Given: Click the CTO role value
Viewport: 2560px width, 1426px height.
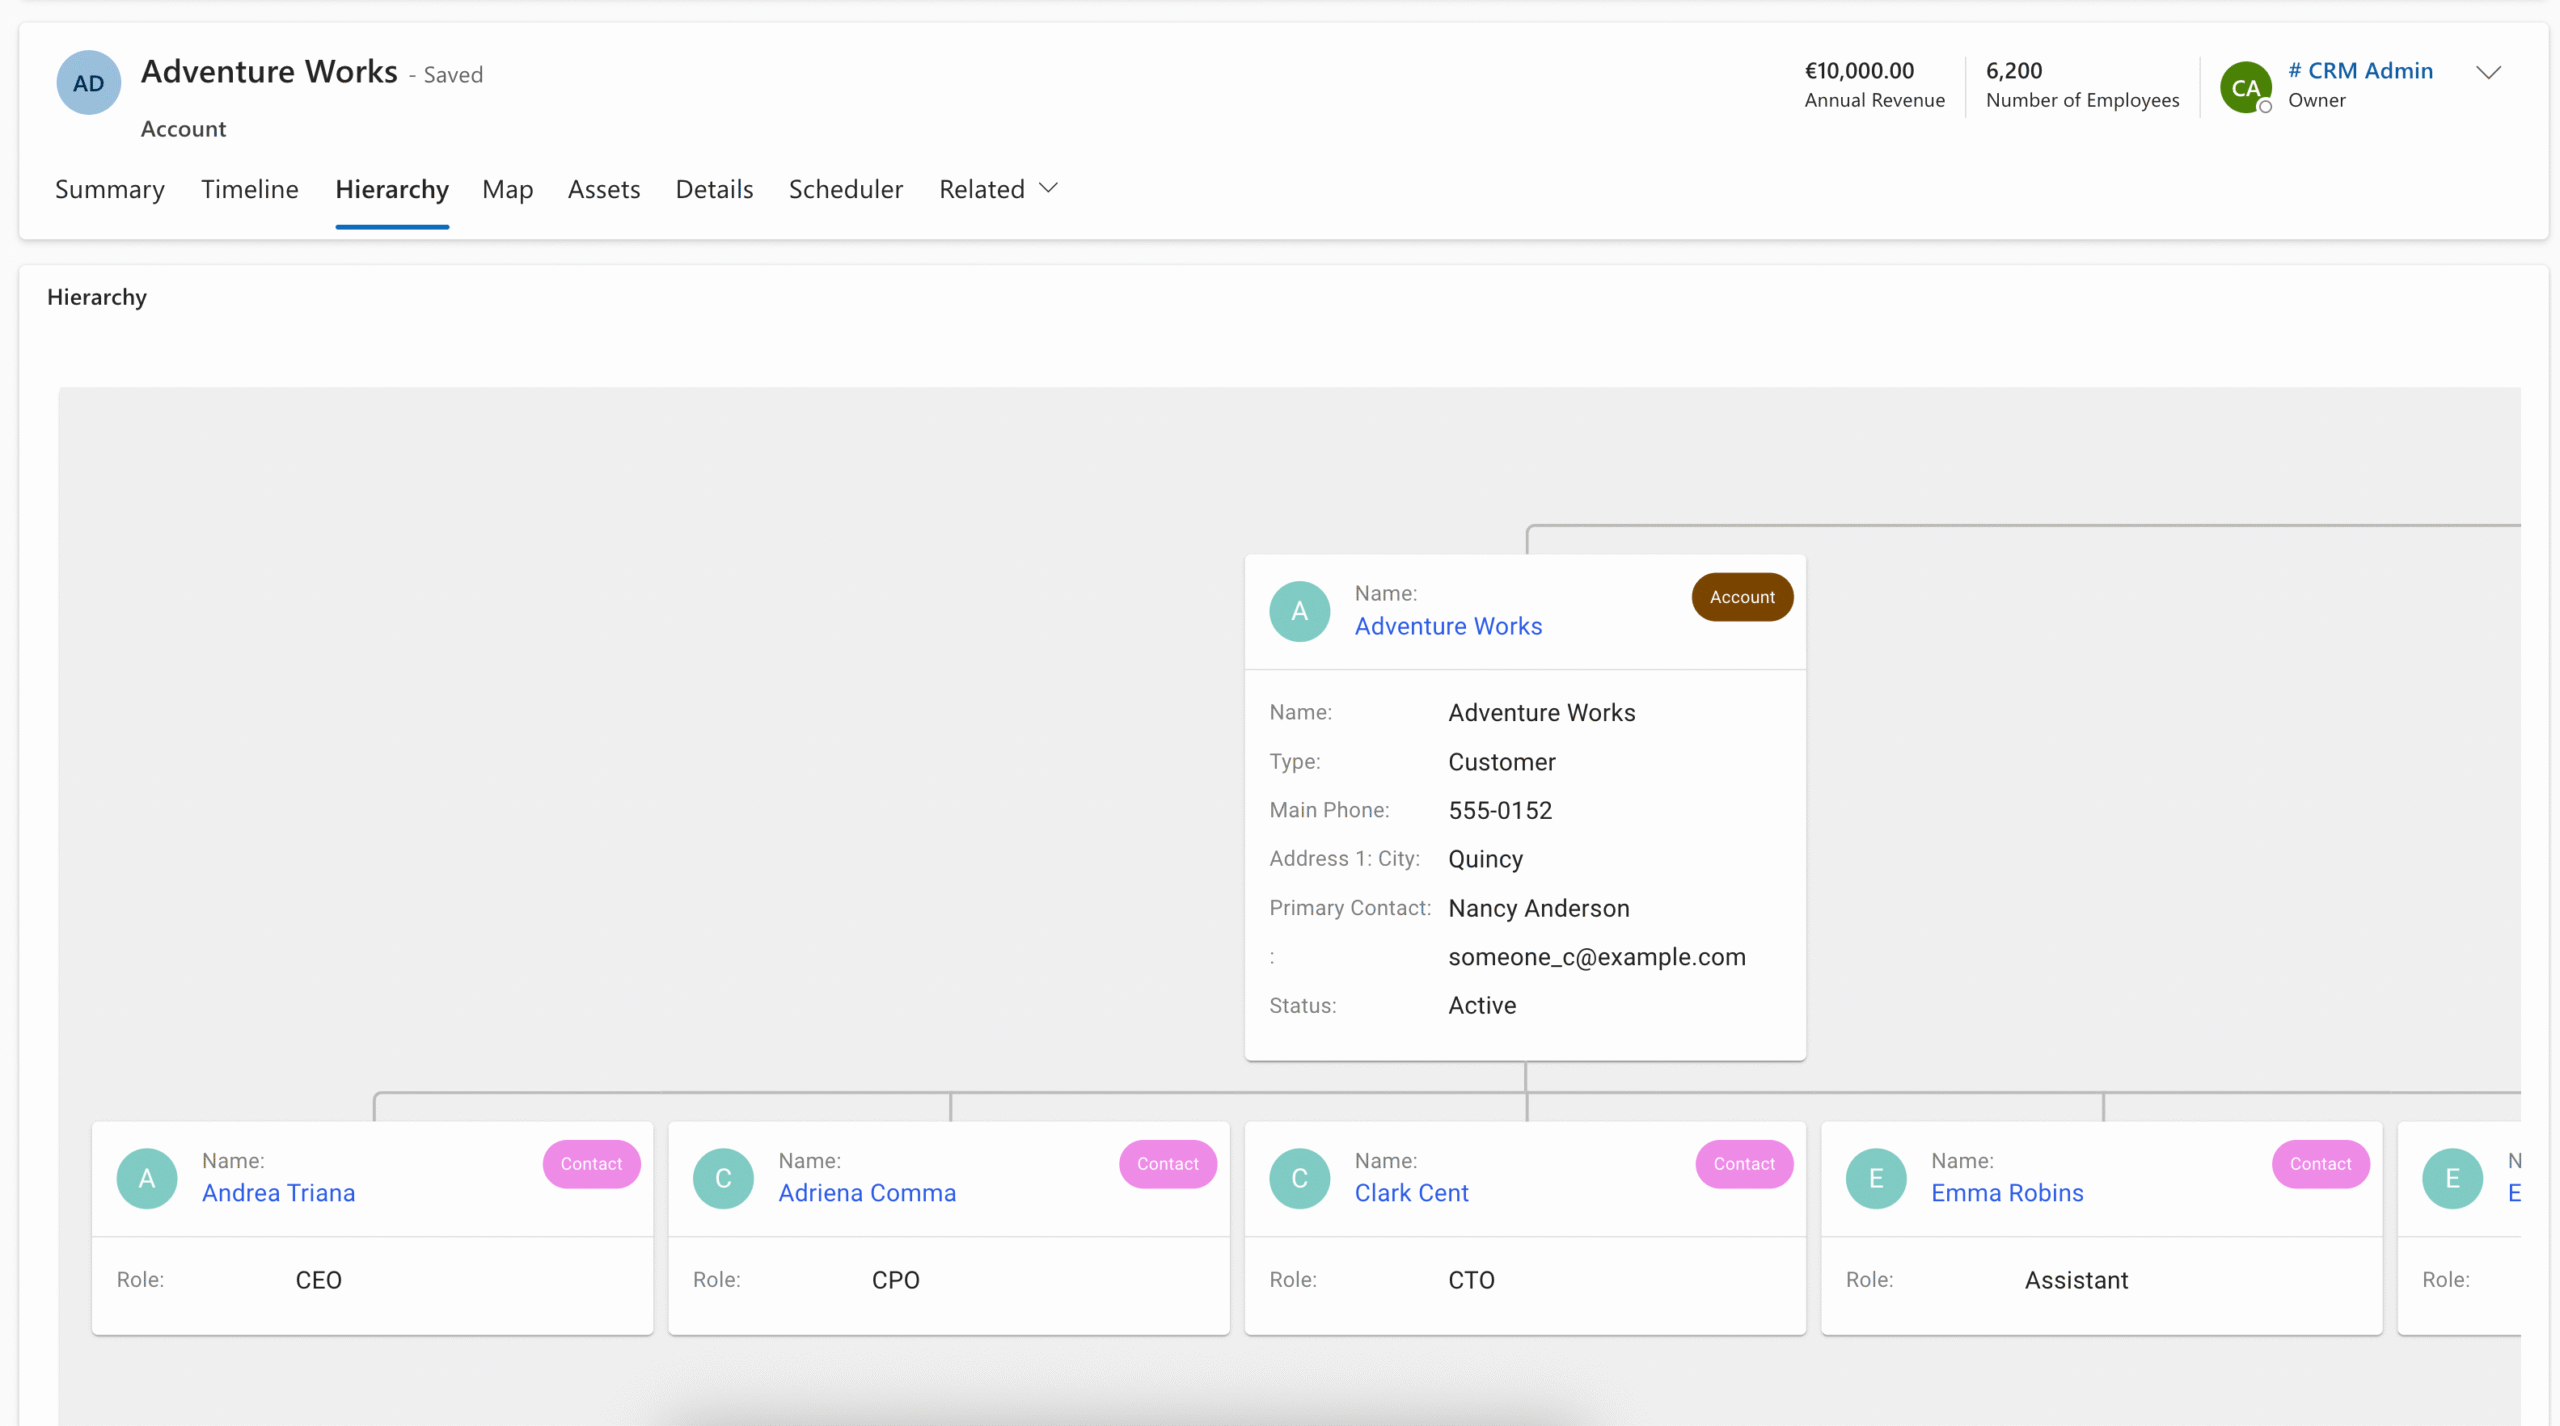Looking at the screenshot, I should point(1471,1280).
